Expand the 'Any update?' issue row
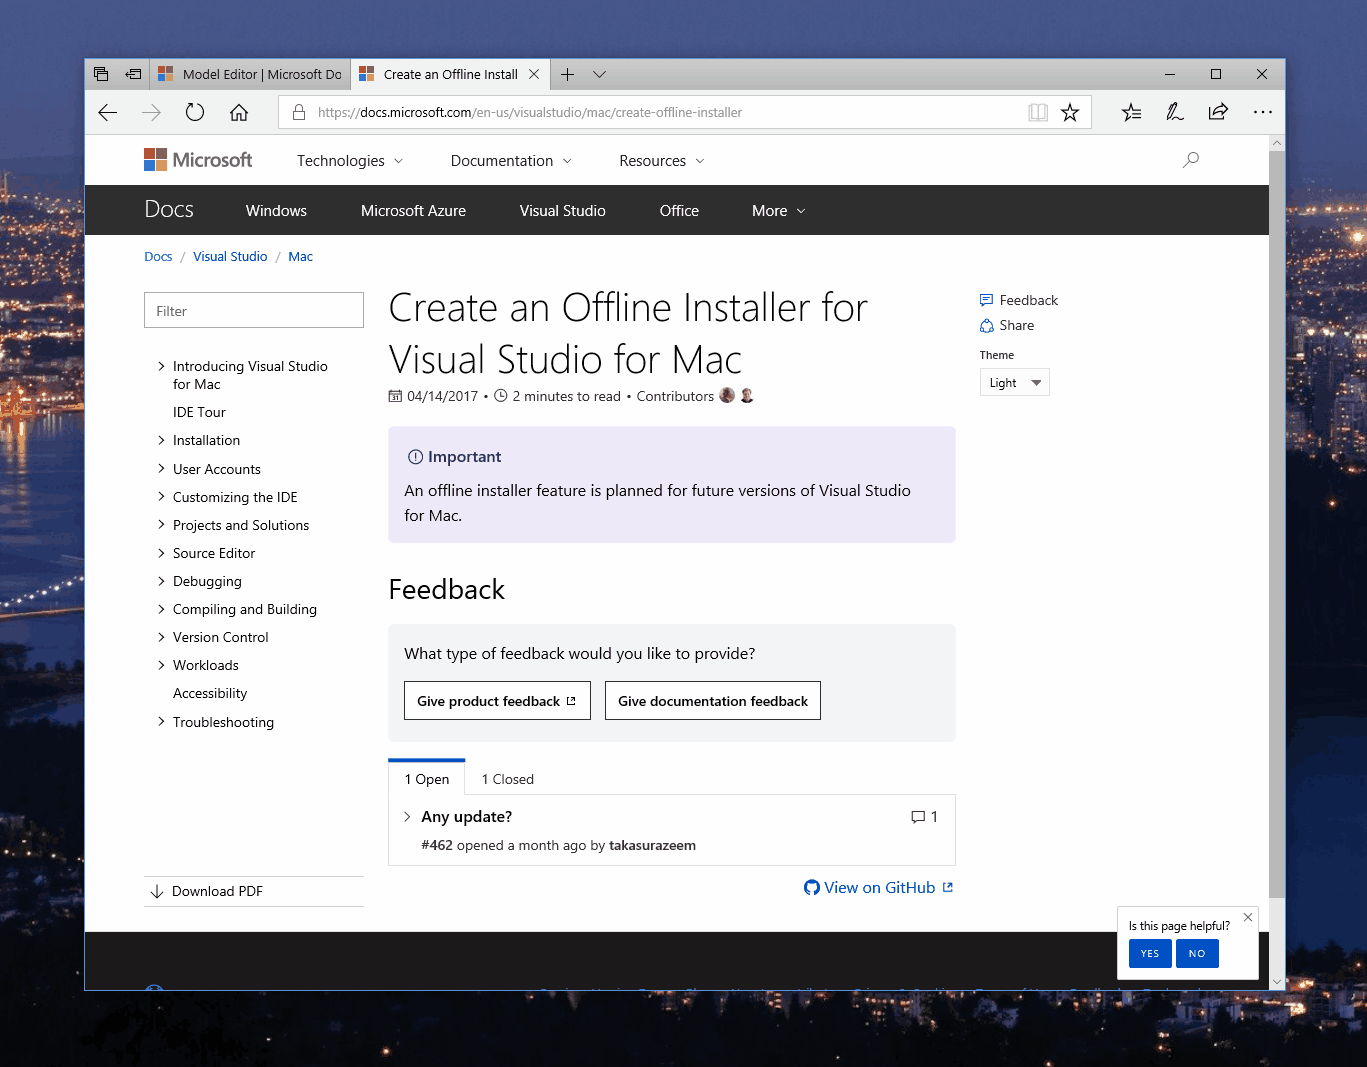Screen dimensions: 1367x1067 point(407,817)
